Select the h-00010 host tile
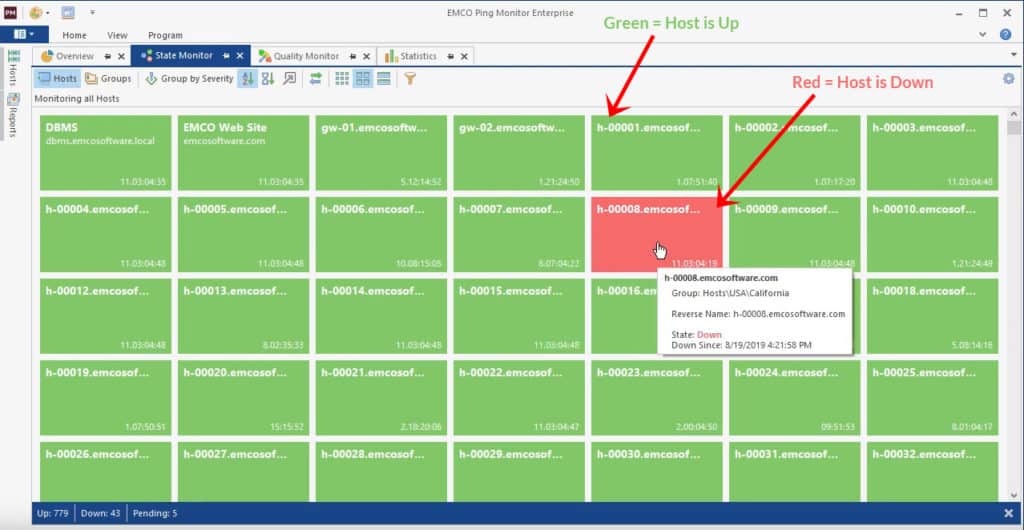The width and height of the screenshot is (1024, 530). coord(933,234)
